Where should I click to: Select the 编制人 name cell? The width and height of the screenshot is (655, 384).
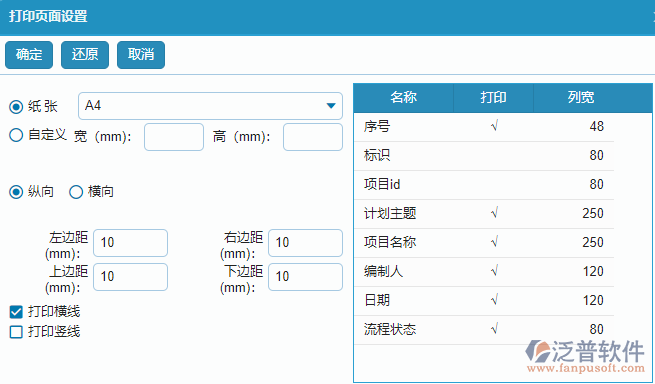click(x=404, y=272)
